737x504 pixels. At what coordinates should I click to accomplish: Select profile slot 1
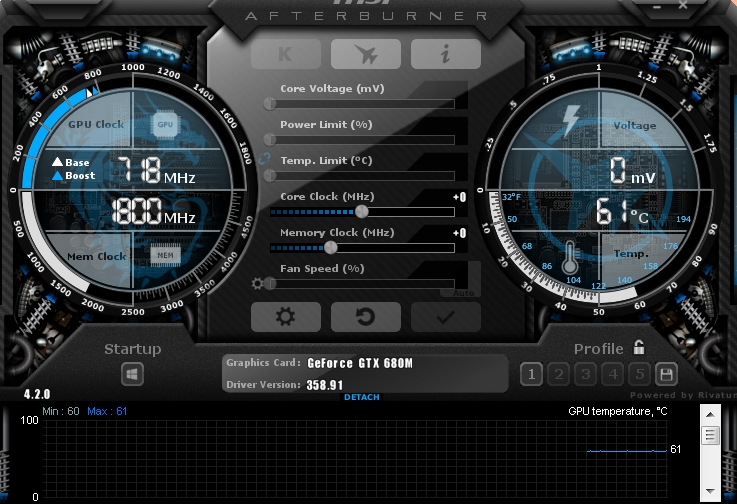coord(532,374)
